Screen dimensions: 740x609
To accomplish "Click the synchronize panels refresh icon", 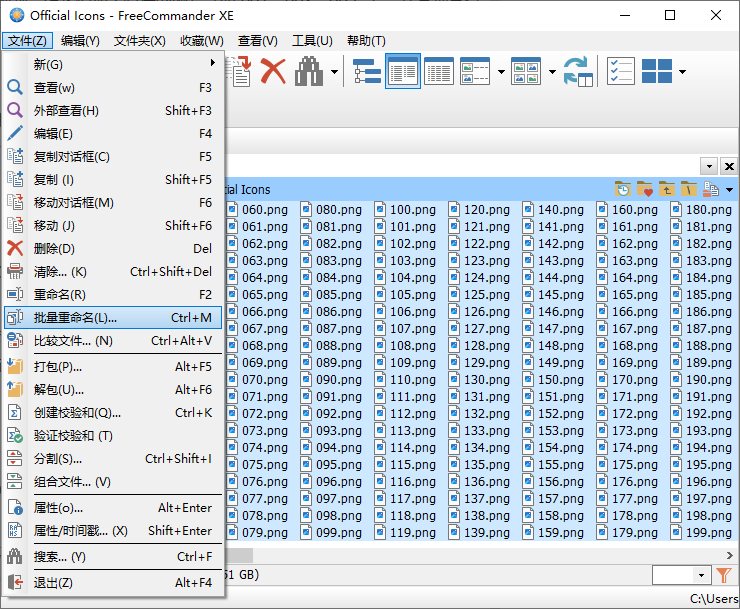I will tap(578, 71).
